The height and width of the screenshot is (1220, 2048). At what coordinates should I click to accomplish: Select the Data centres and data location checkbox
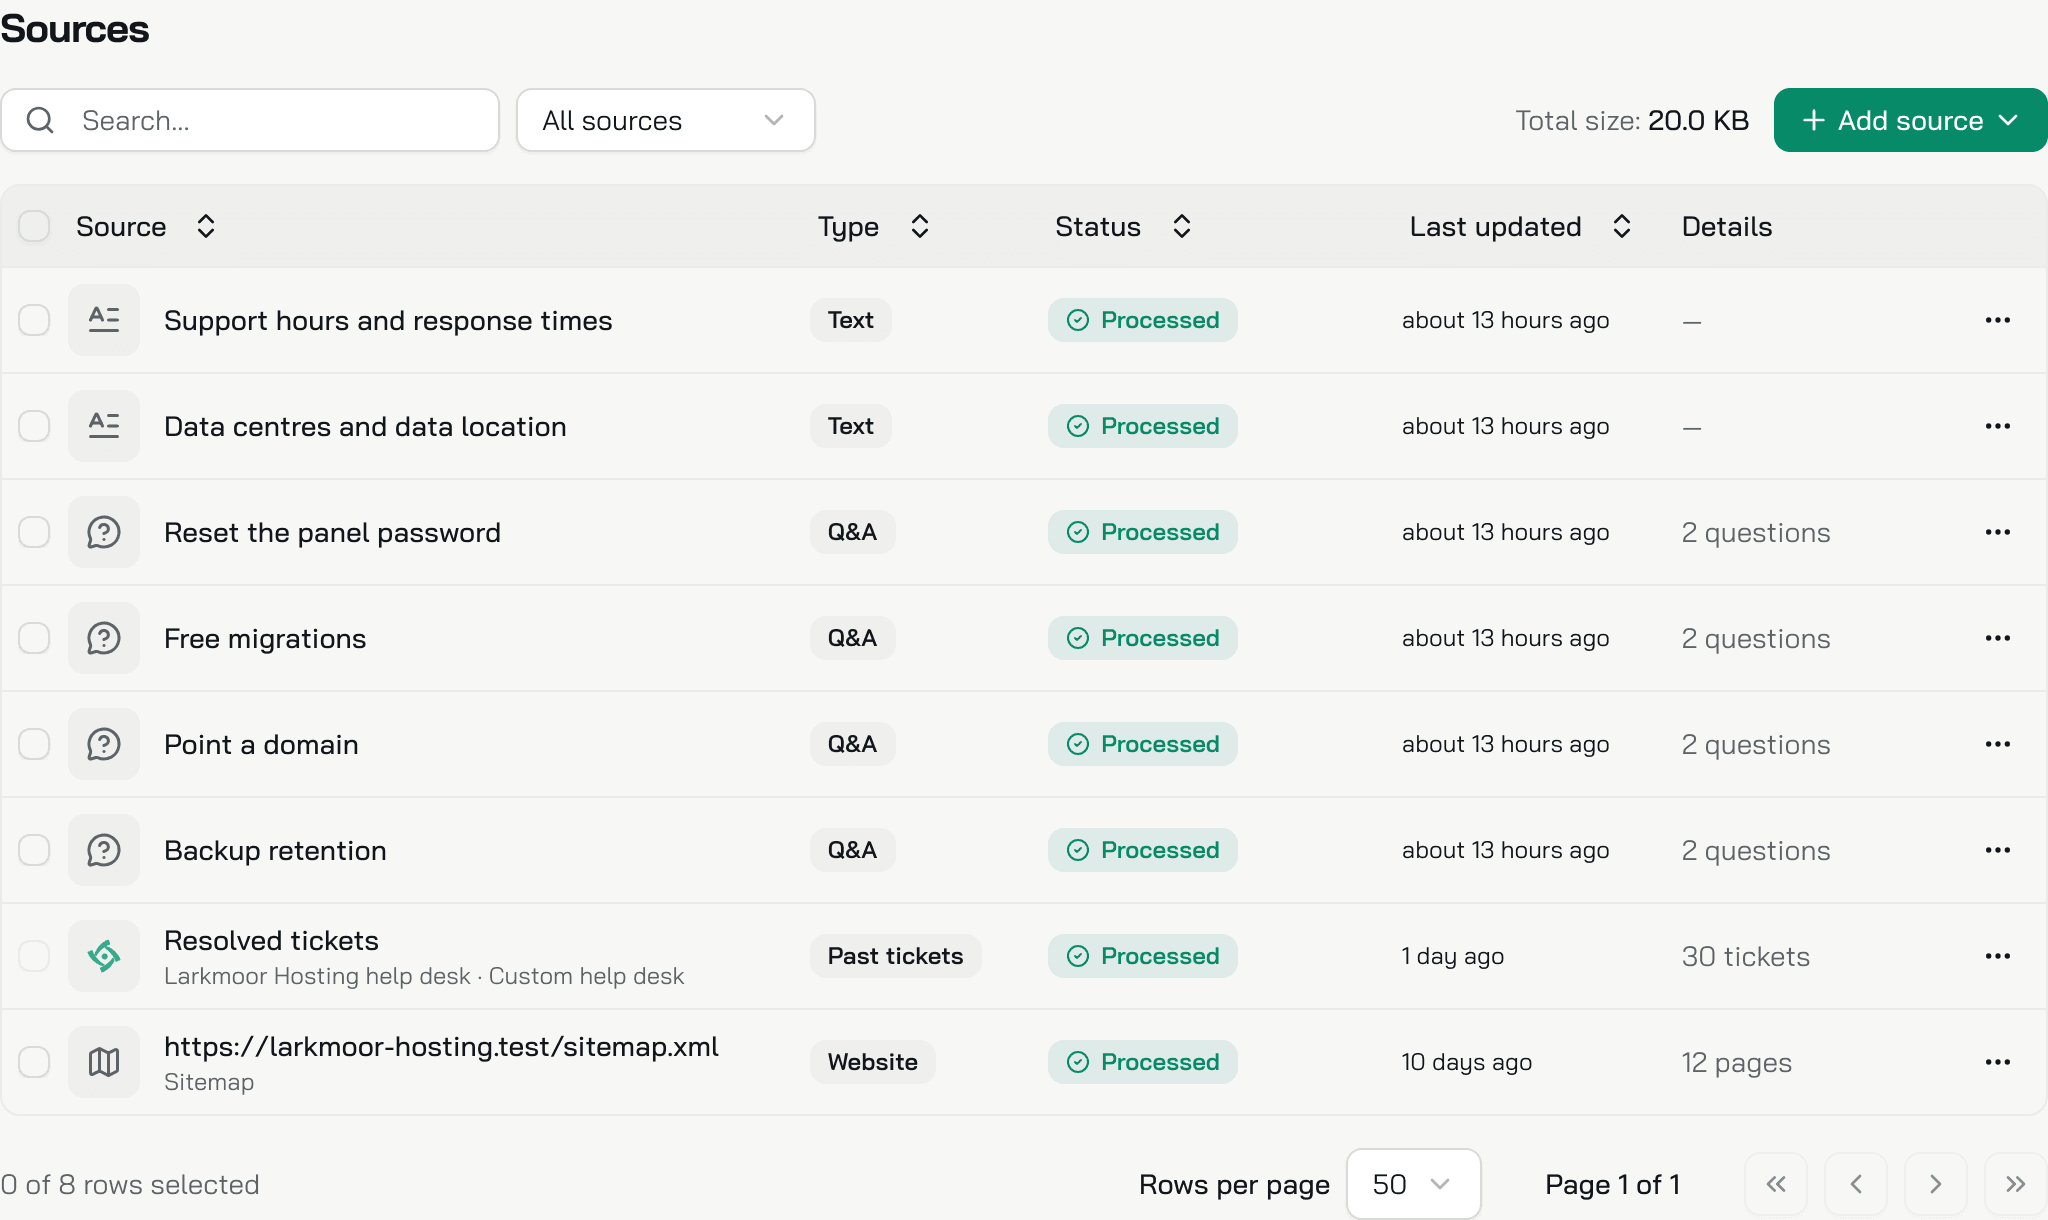[x=34, y=426]
